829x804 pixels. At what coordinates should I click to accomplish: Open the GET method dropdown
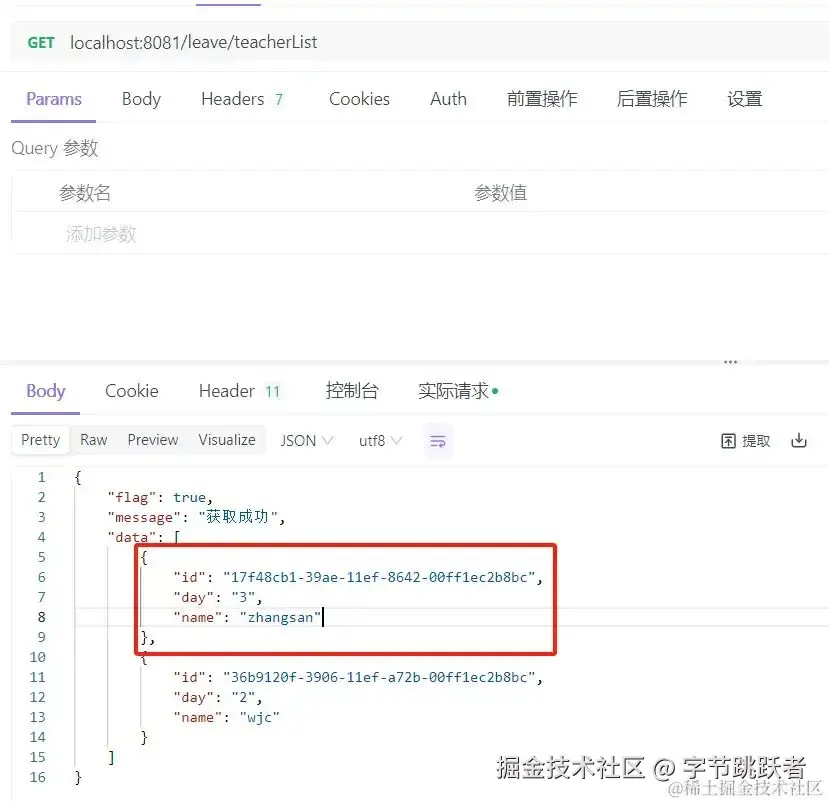coord(40,42)
